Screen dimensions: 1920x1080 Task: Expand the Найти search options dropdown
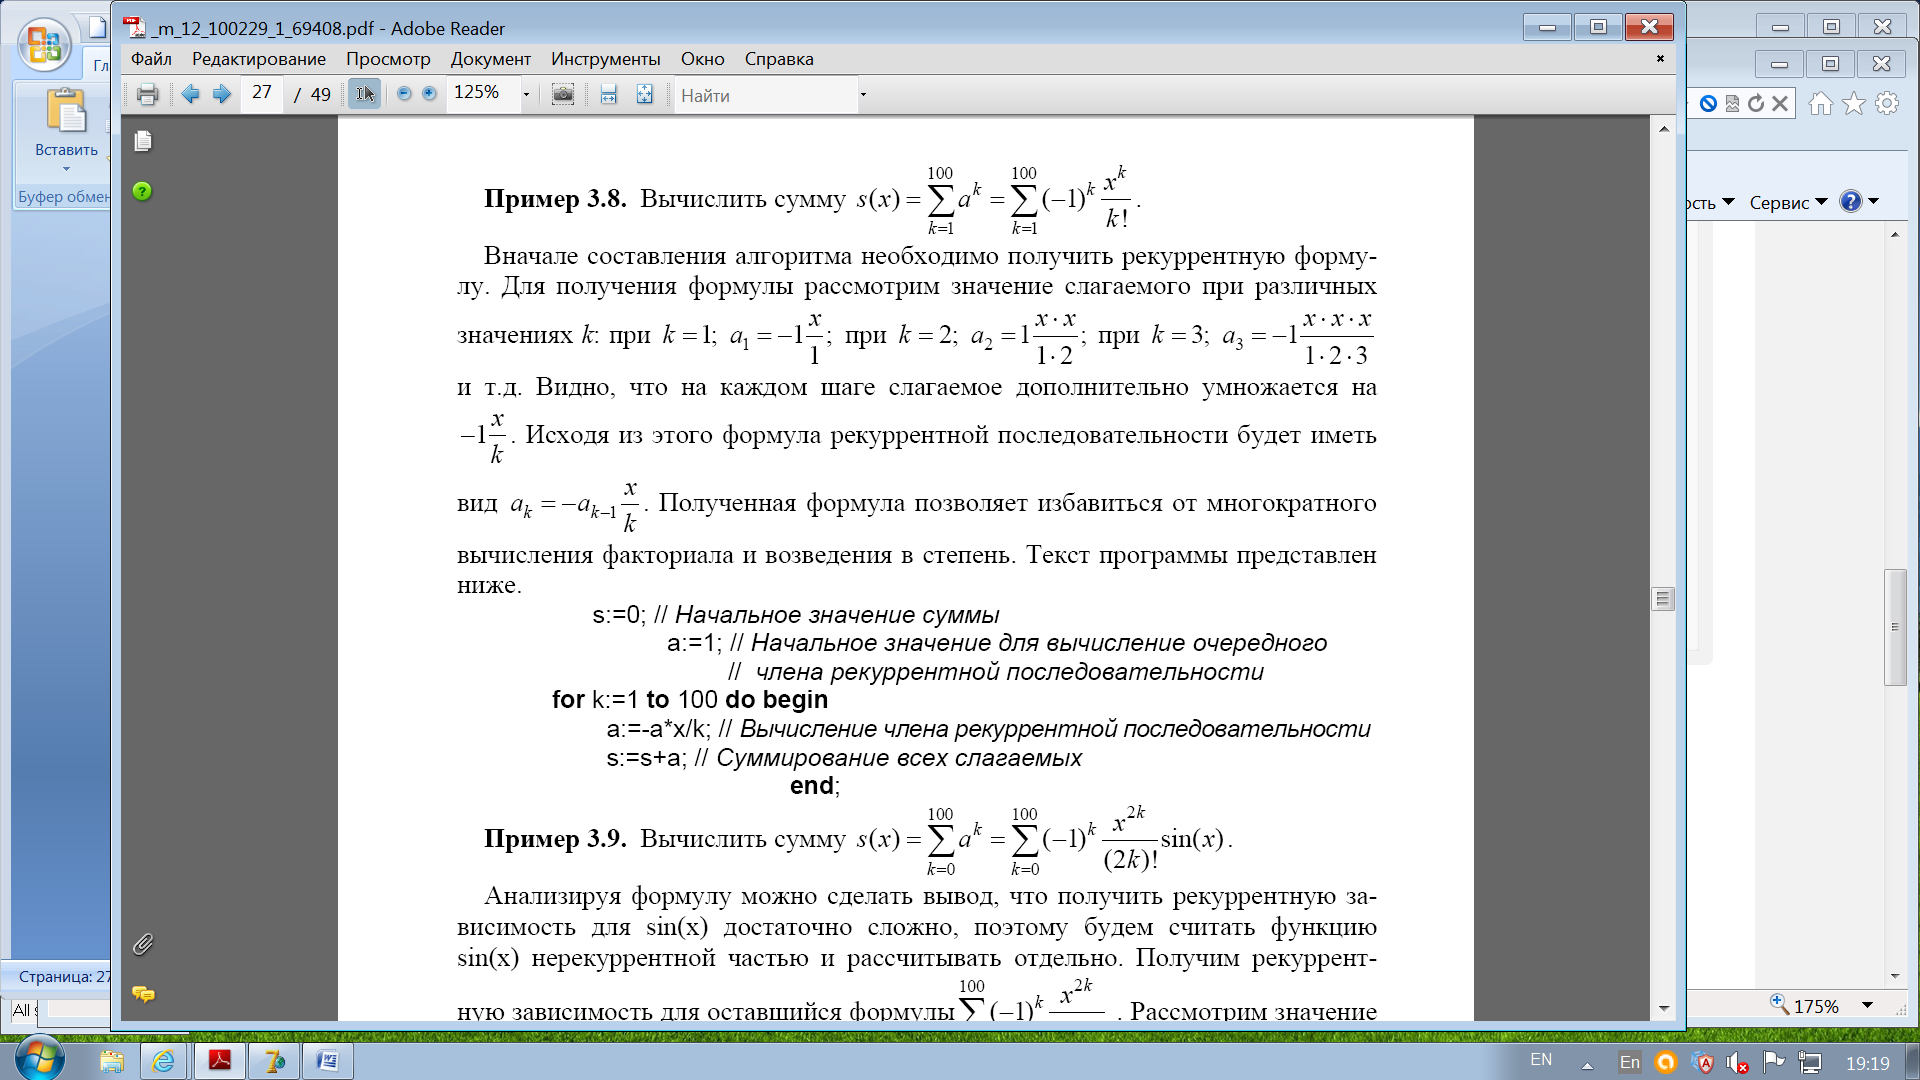tap(863, 96)
